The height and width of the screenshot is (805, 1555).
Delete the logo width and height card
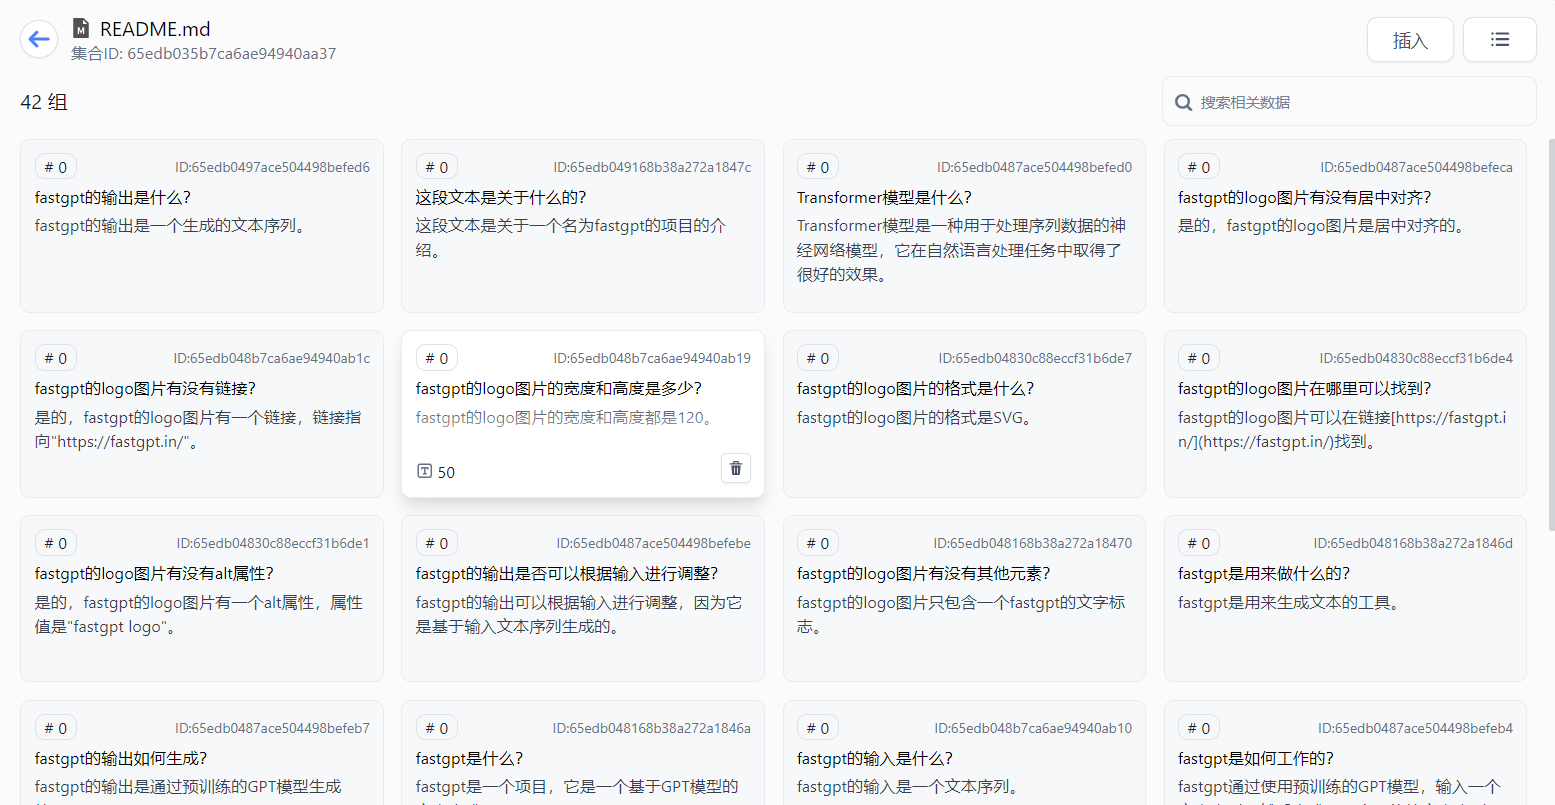coord(736,468)
